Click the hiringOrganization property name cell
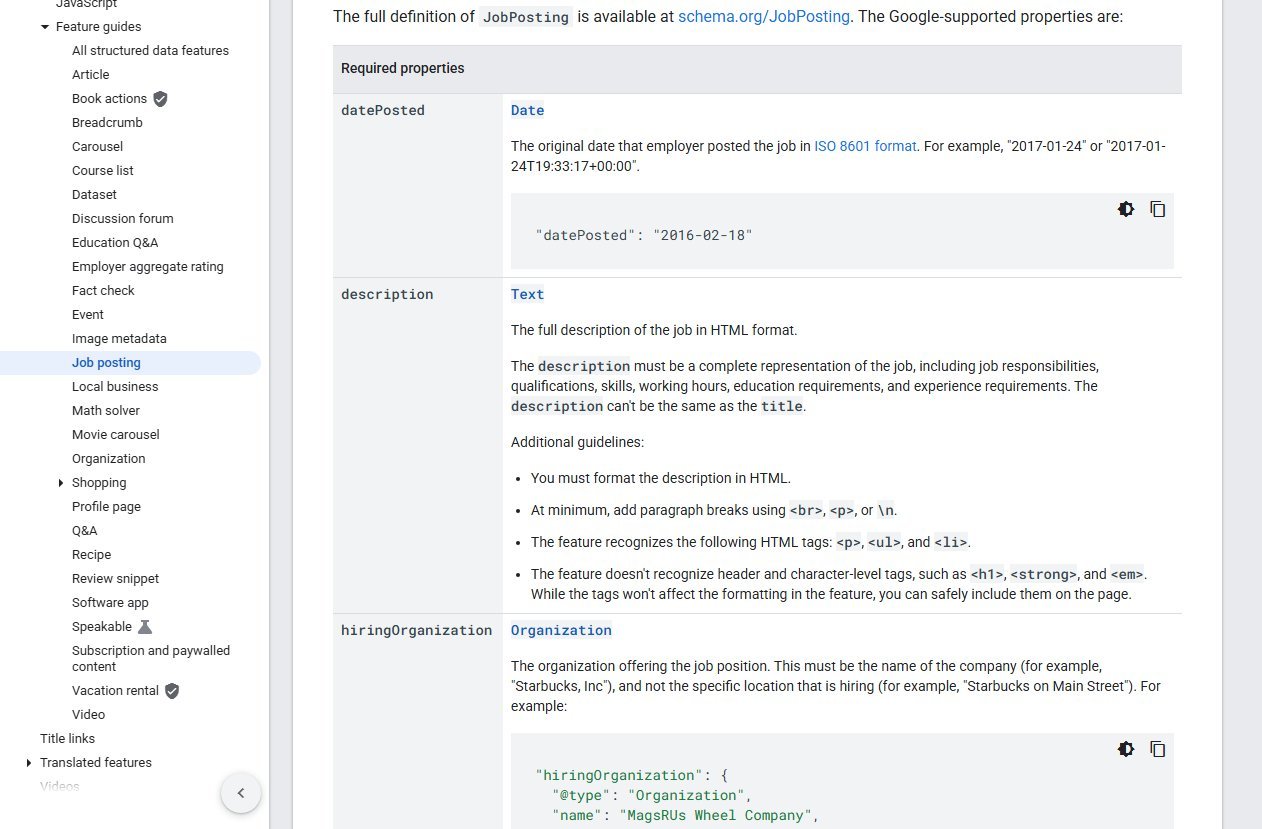Viewport: 1262px width, 829px height. point(418,721)
